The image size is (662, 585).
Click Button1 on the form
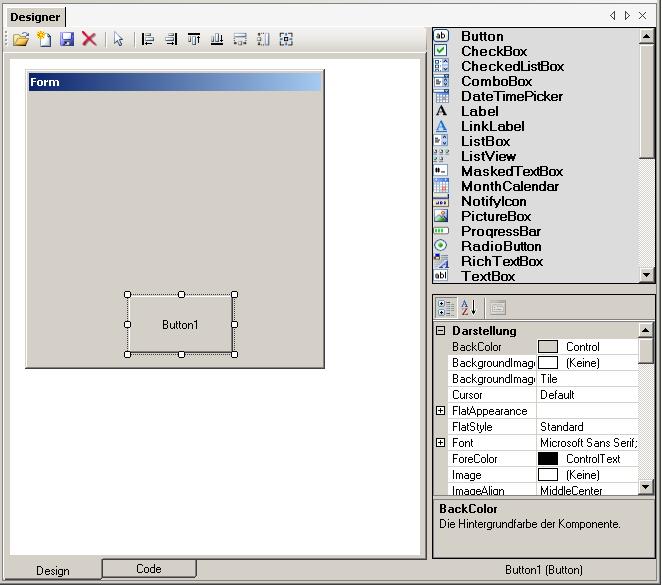click(x=180, y=324)
